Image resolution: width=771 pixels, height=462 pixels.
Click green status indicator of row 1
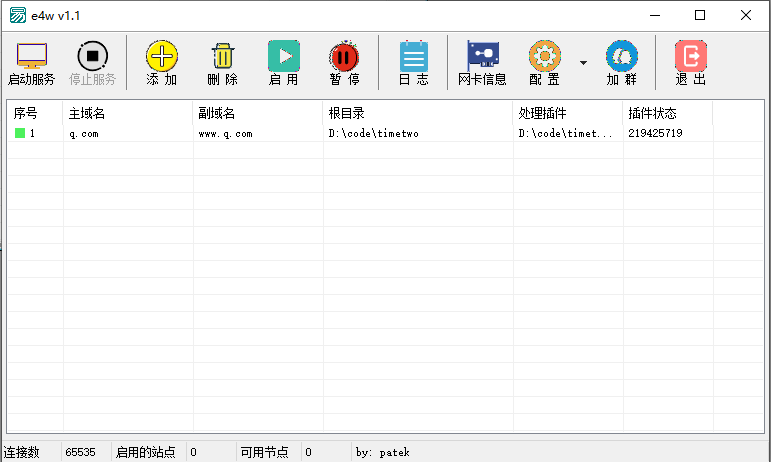[20, 133]
